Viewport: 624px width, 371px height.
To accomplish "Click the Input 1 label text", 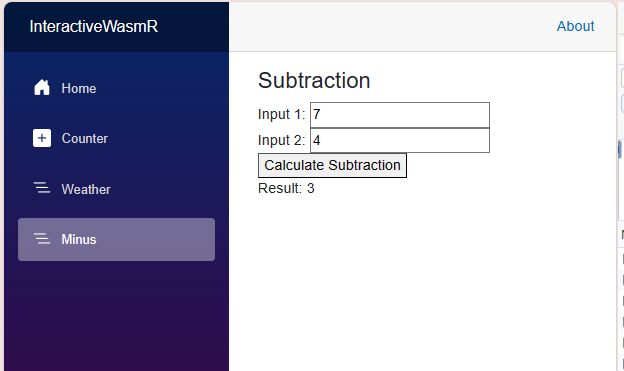I will click(281, 115).
